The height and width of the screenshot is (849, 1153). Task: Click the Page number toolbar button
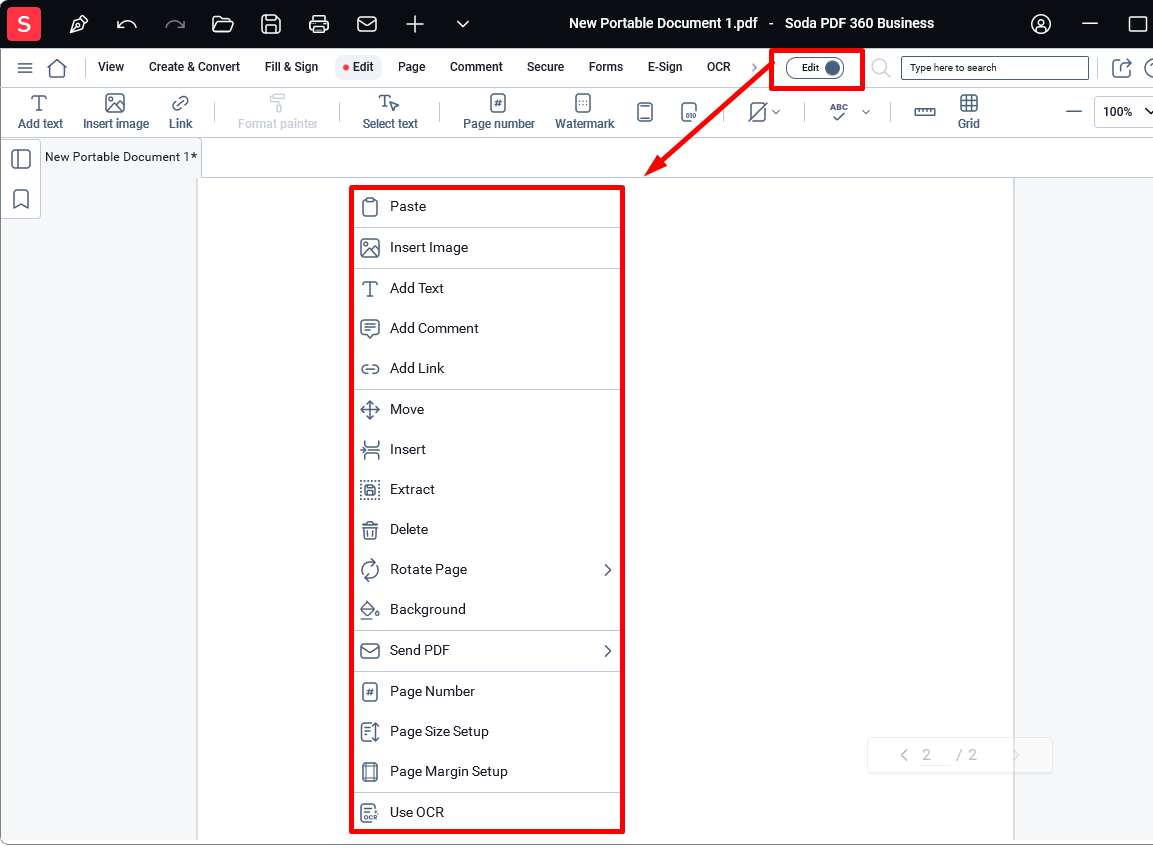point(499,112)
